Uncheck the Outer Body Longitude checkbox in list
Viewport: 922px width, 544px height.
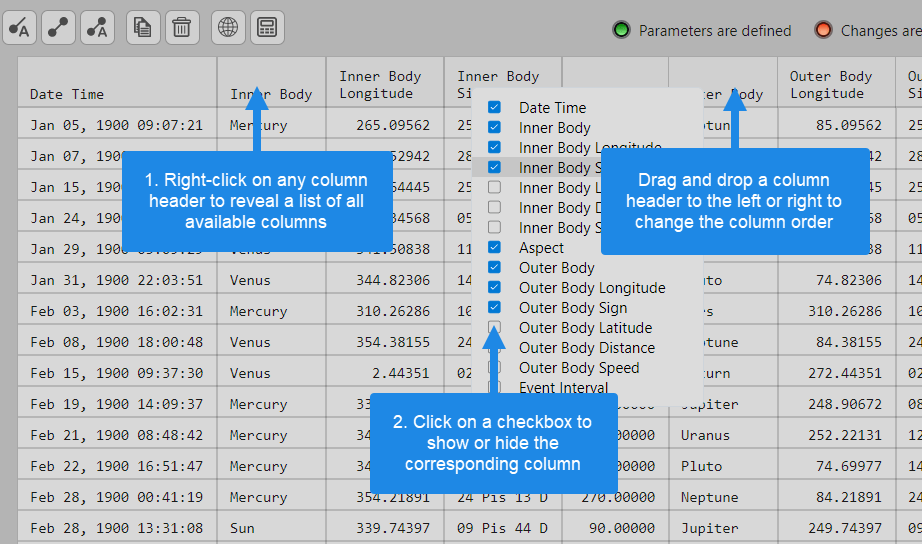[495, 287]
